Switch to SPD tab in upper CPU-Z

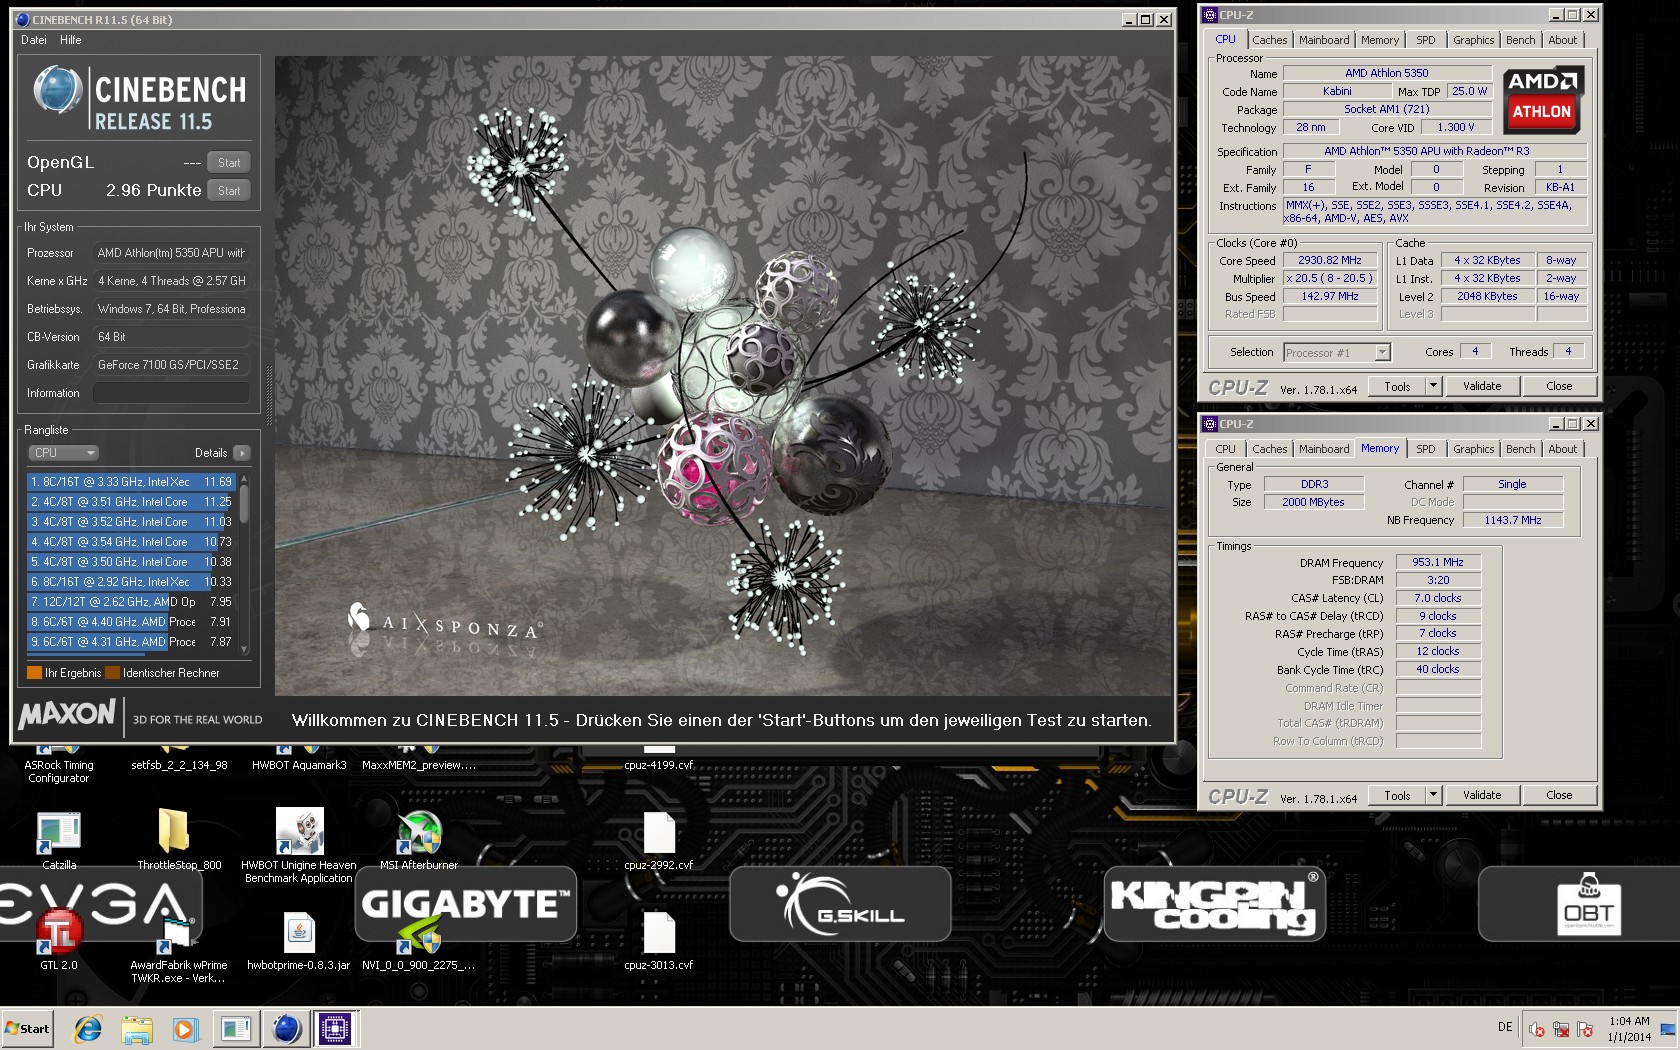1426,40
